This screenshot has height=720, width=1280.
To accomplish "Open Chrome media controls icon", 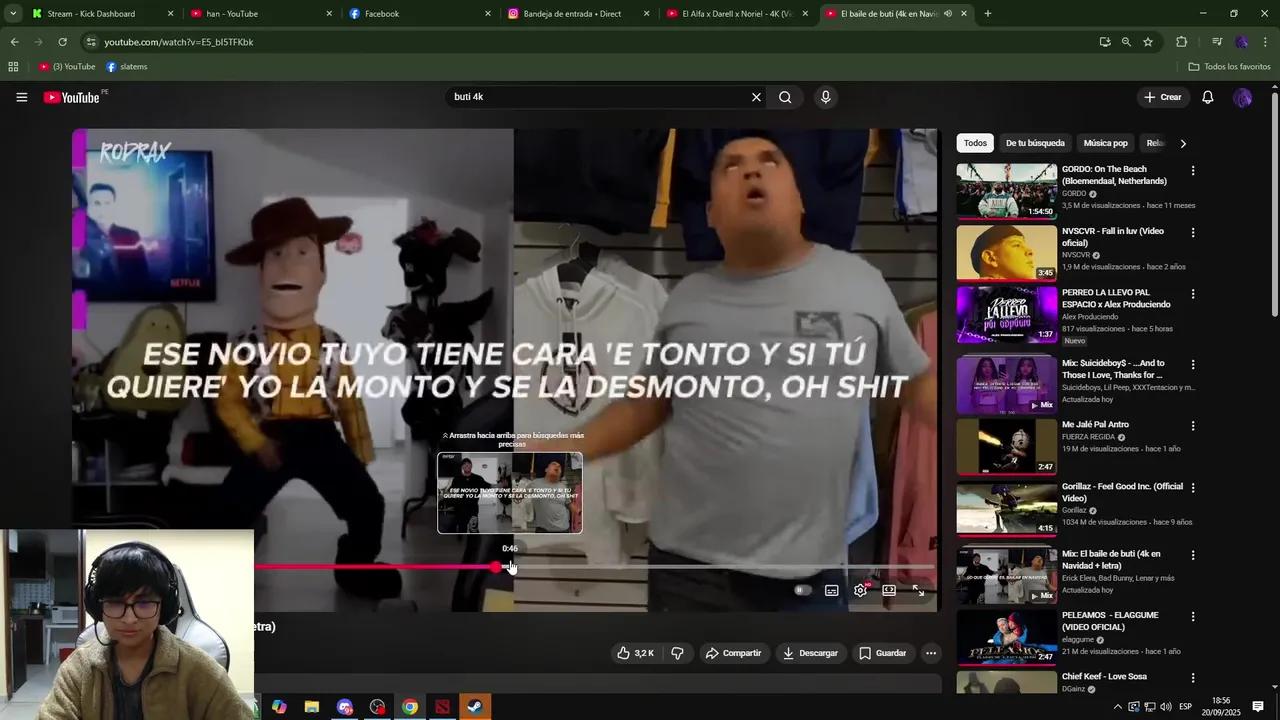I will (1216, 42).
